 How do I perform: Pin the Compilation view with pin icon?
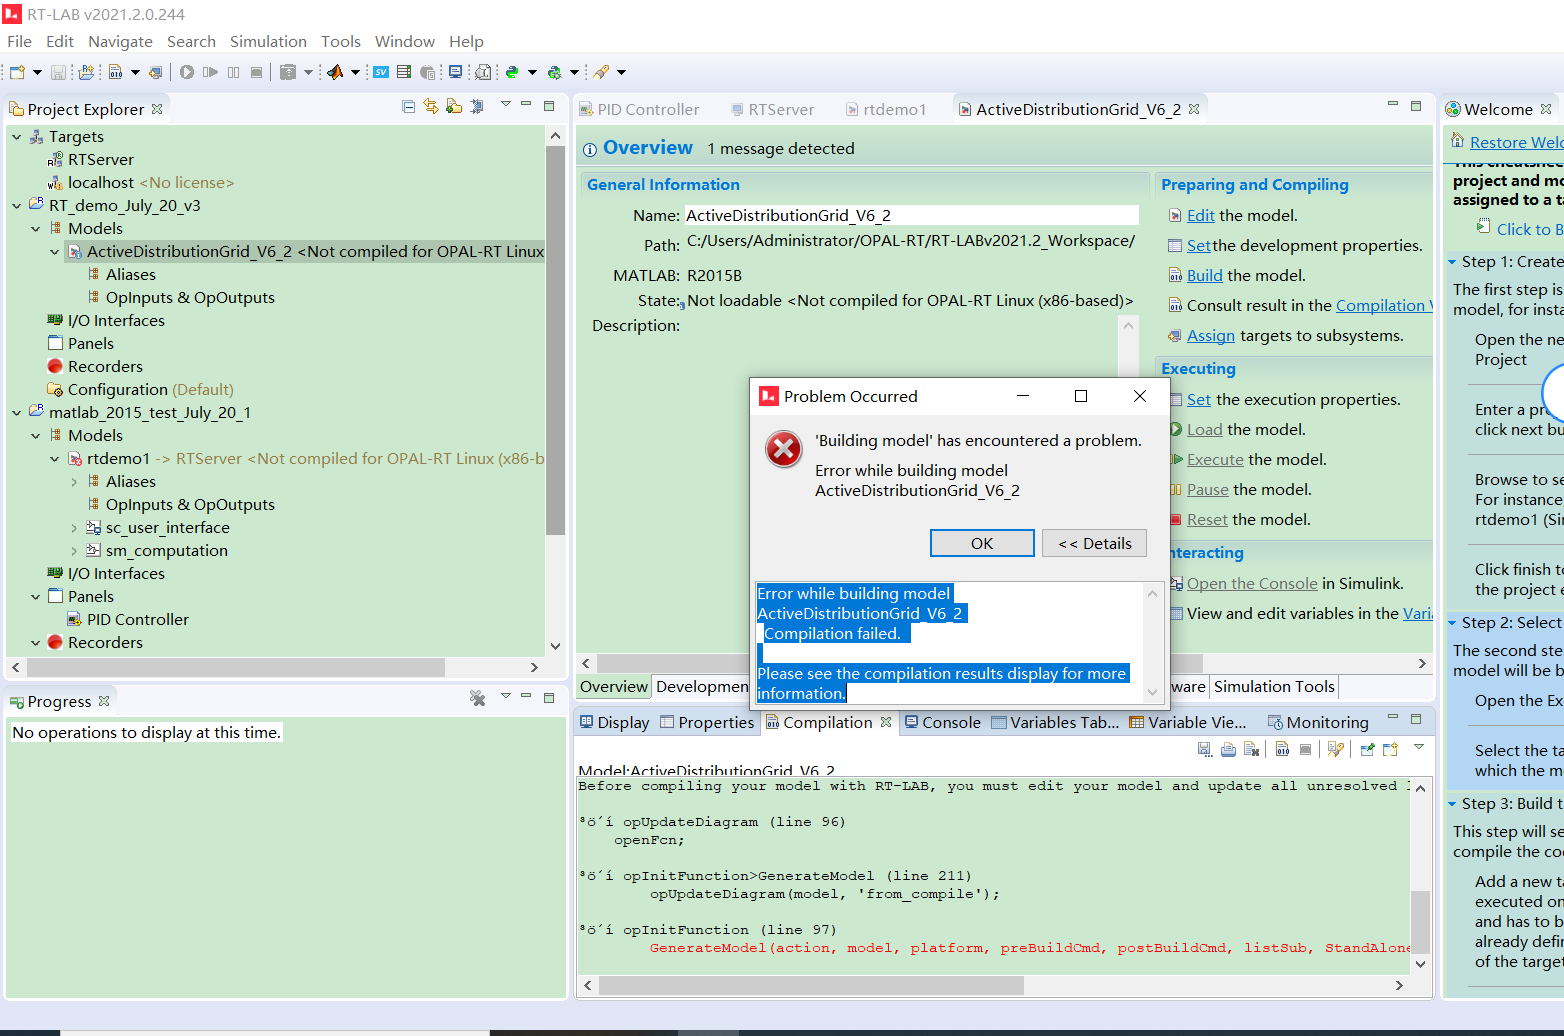pyautogui.click(x=1368, y=749)
